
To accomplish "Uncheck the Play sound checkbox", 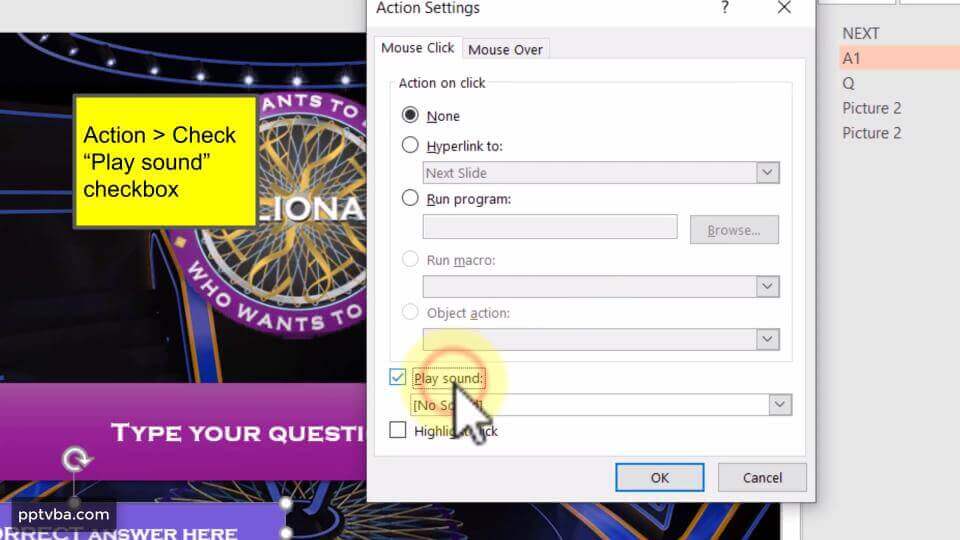I will click(397, 377).
